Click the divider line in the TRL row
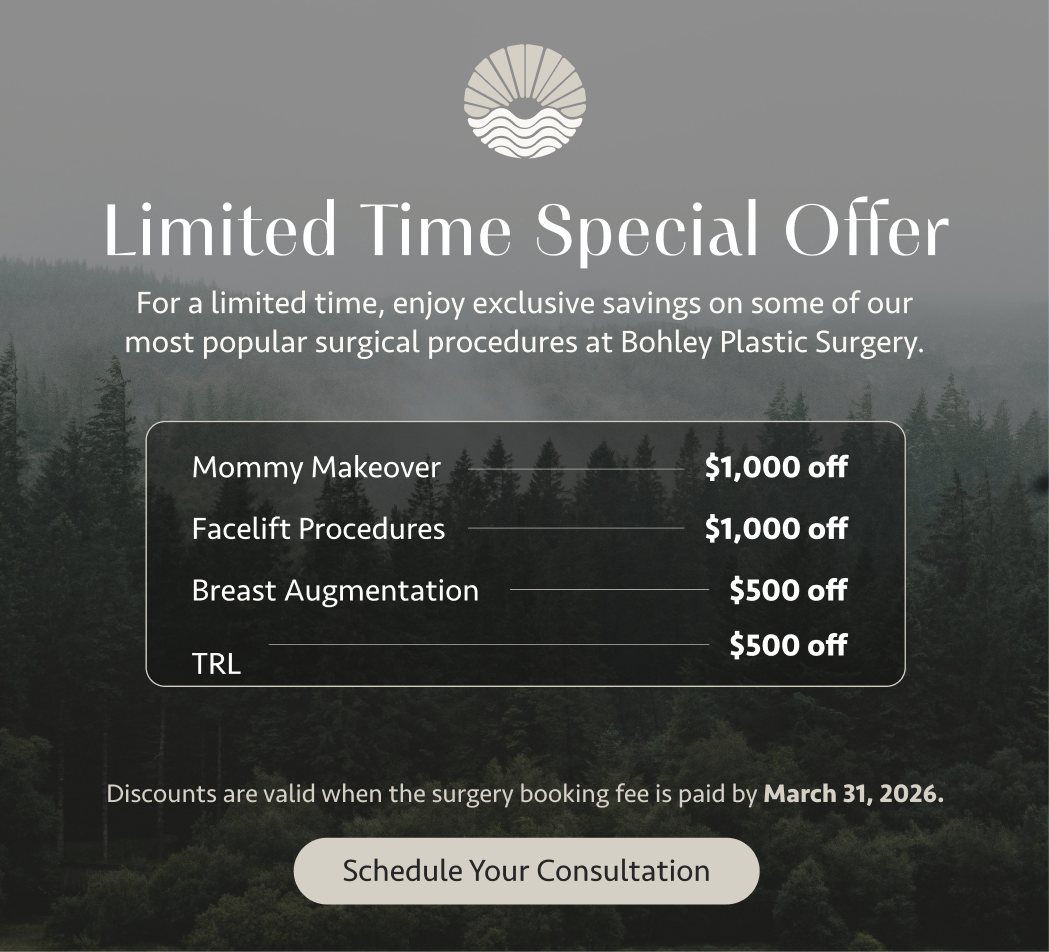 coord(488,645)
